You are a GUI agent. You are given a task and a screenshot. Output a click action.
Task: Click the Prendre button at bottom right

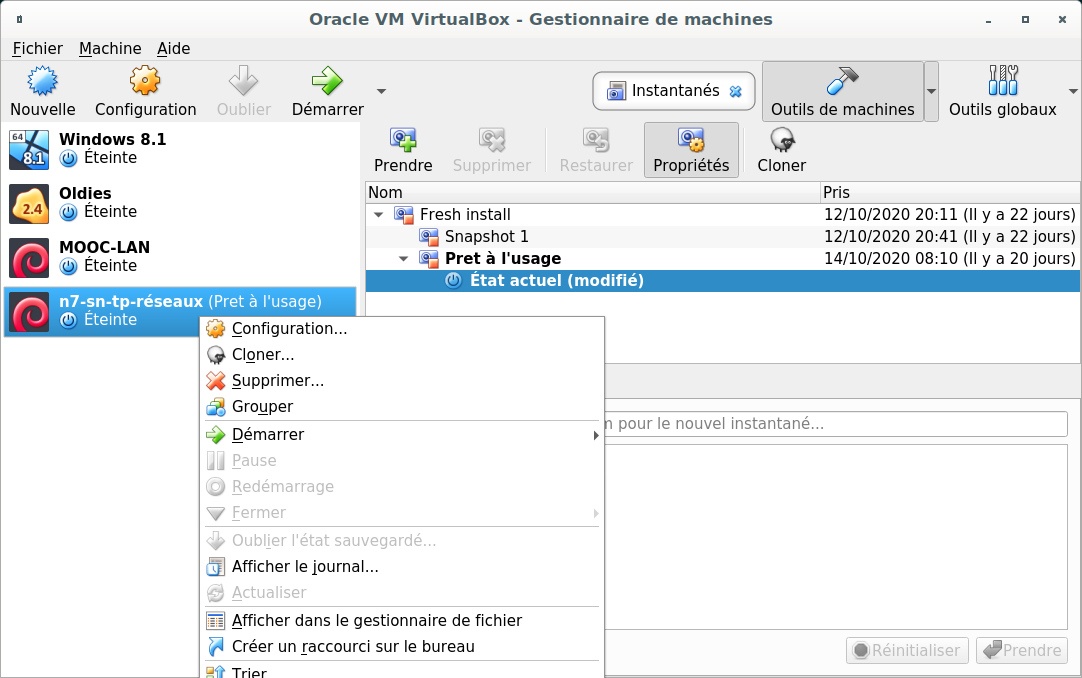click(1022, 650)
